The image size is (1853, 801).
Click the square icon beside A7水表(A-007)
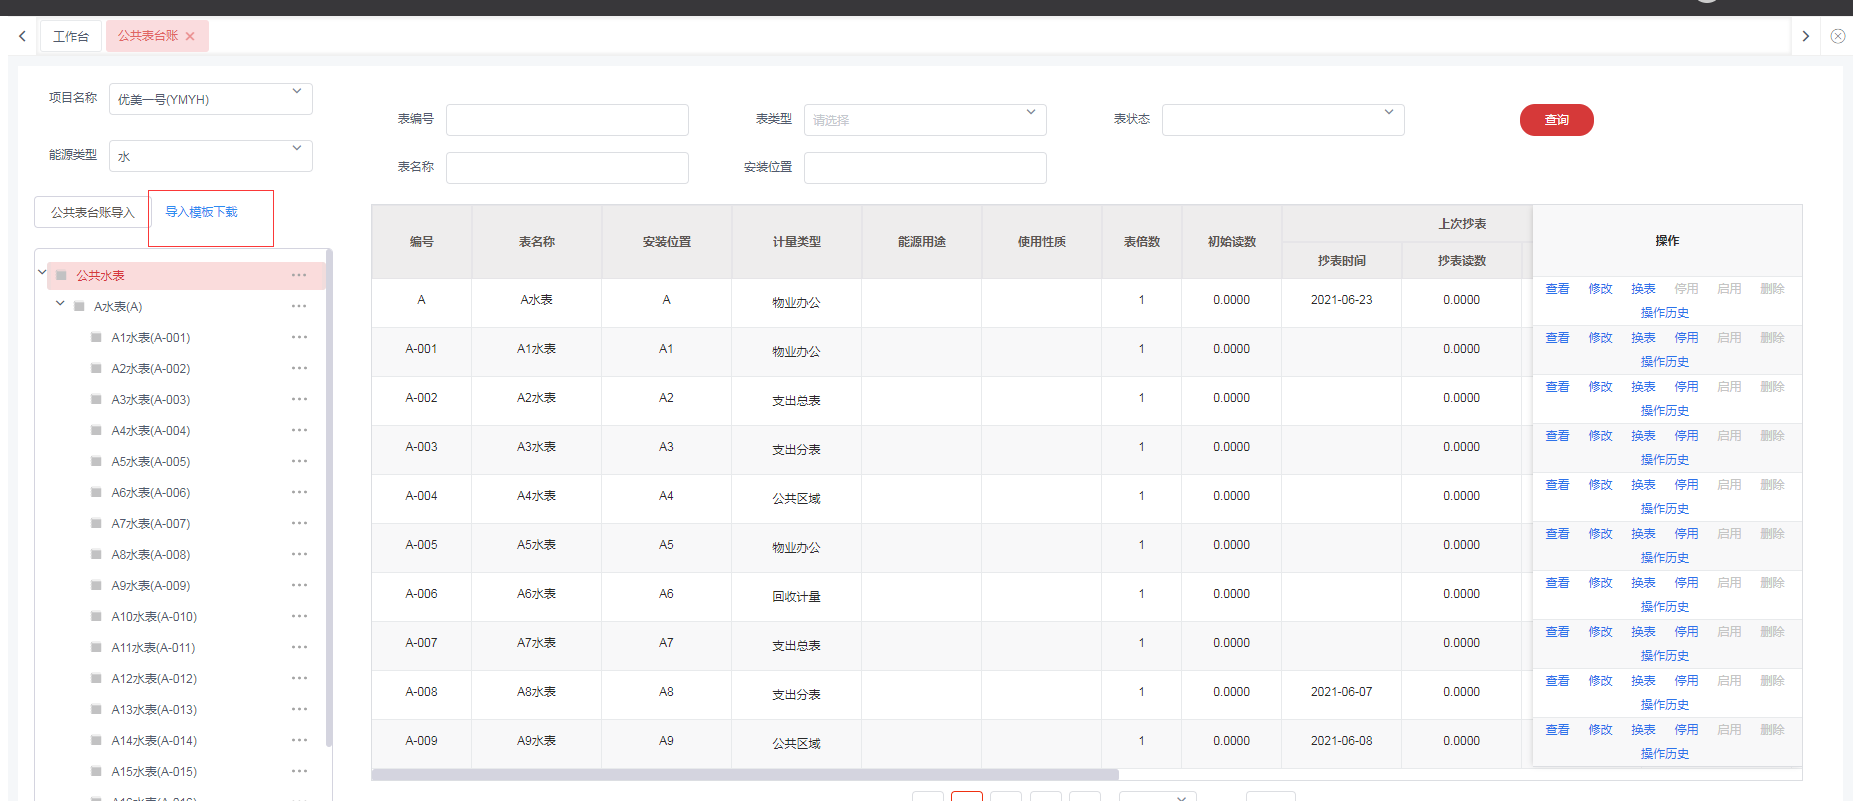[x=96, y=523]
